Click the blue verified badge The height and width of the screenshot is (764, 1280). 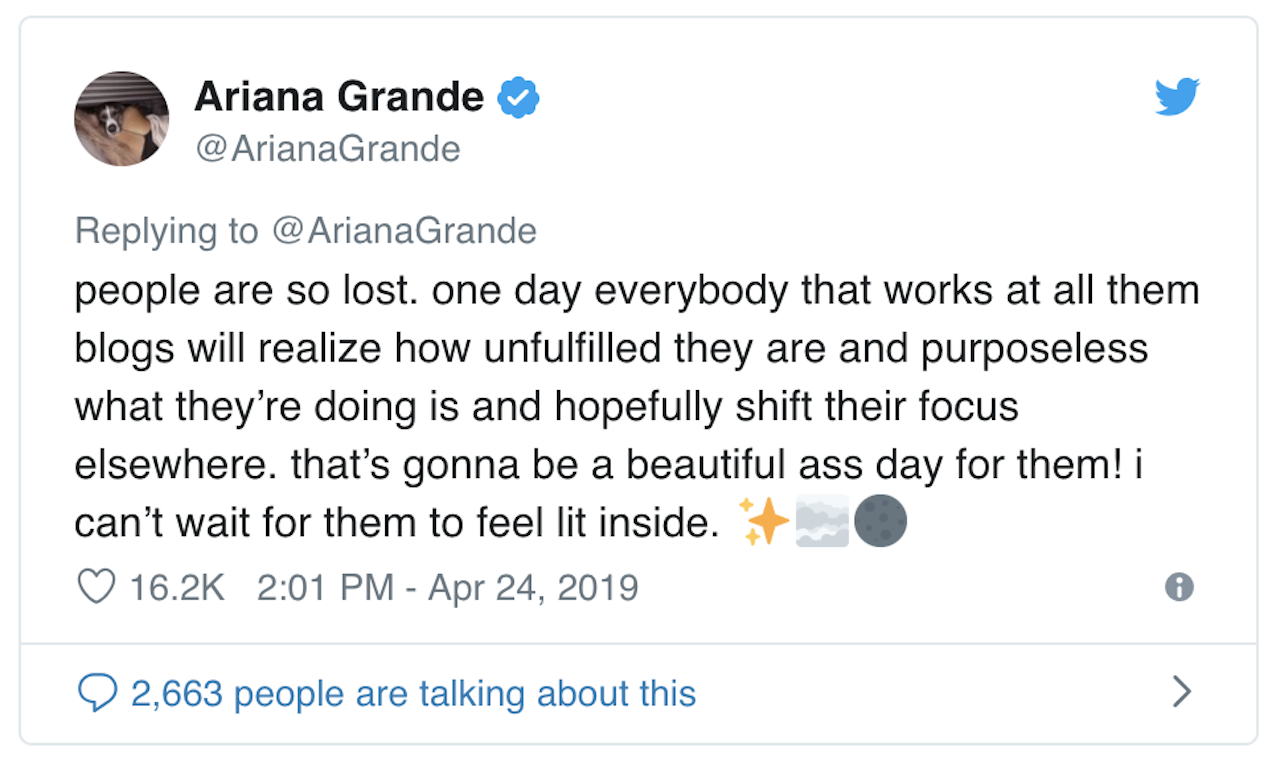pos(520,97)
